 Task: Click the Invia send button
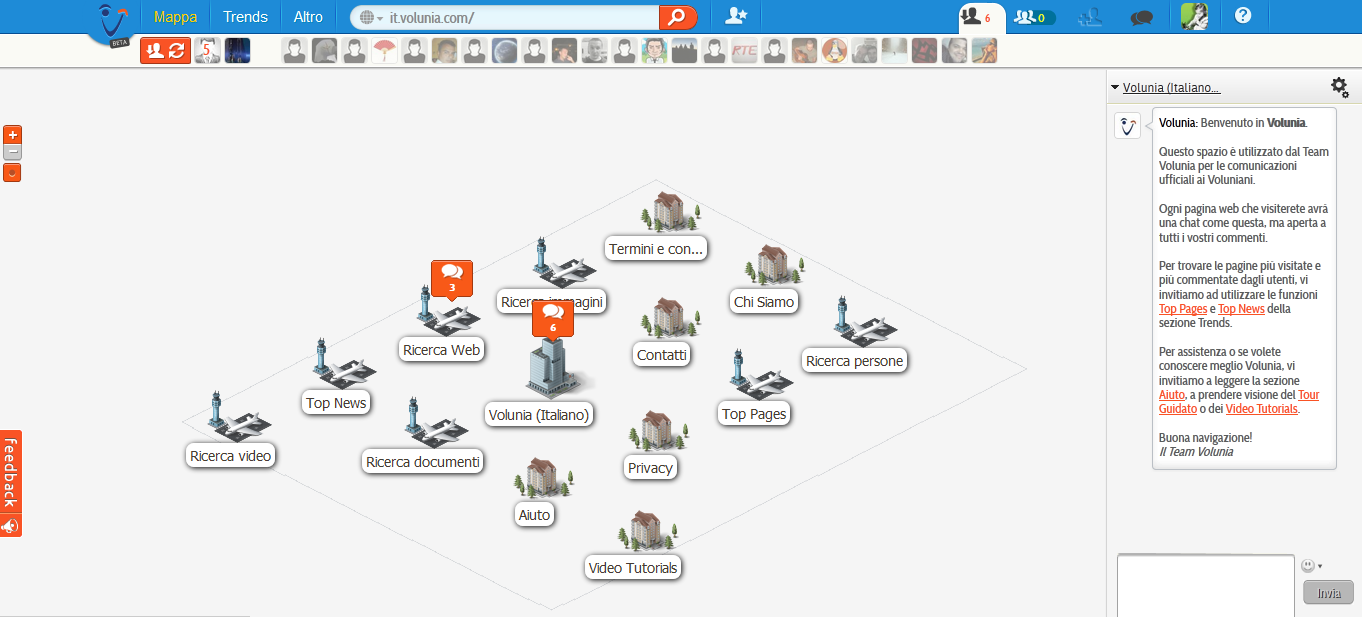1328,592
